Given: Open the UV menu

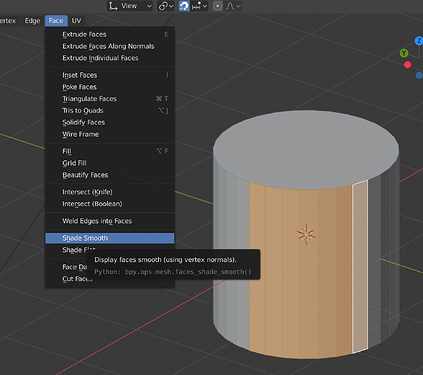Looking at the screenshot, I should (76, 21).
